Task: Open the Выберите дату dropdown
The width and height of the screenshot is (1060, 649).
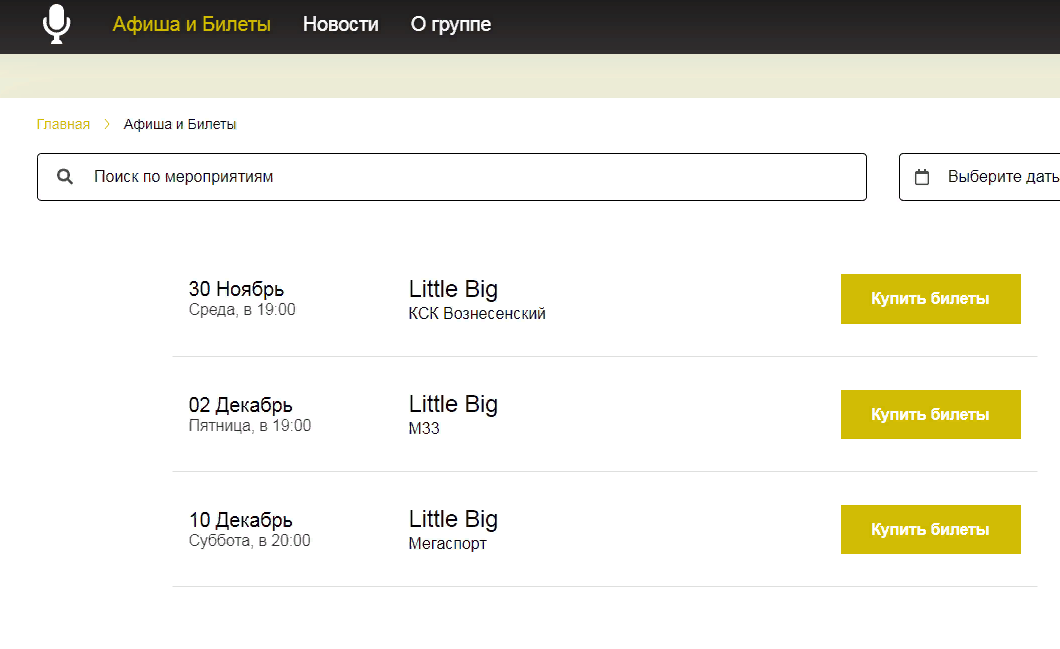Action: pyautogui.click(x=980, y=177)
